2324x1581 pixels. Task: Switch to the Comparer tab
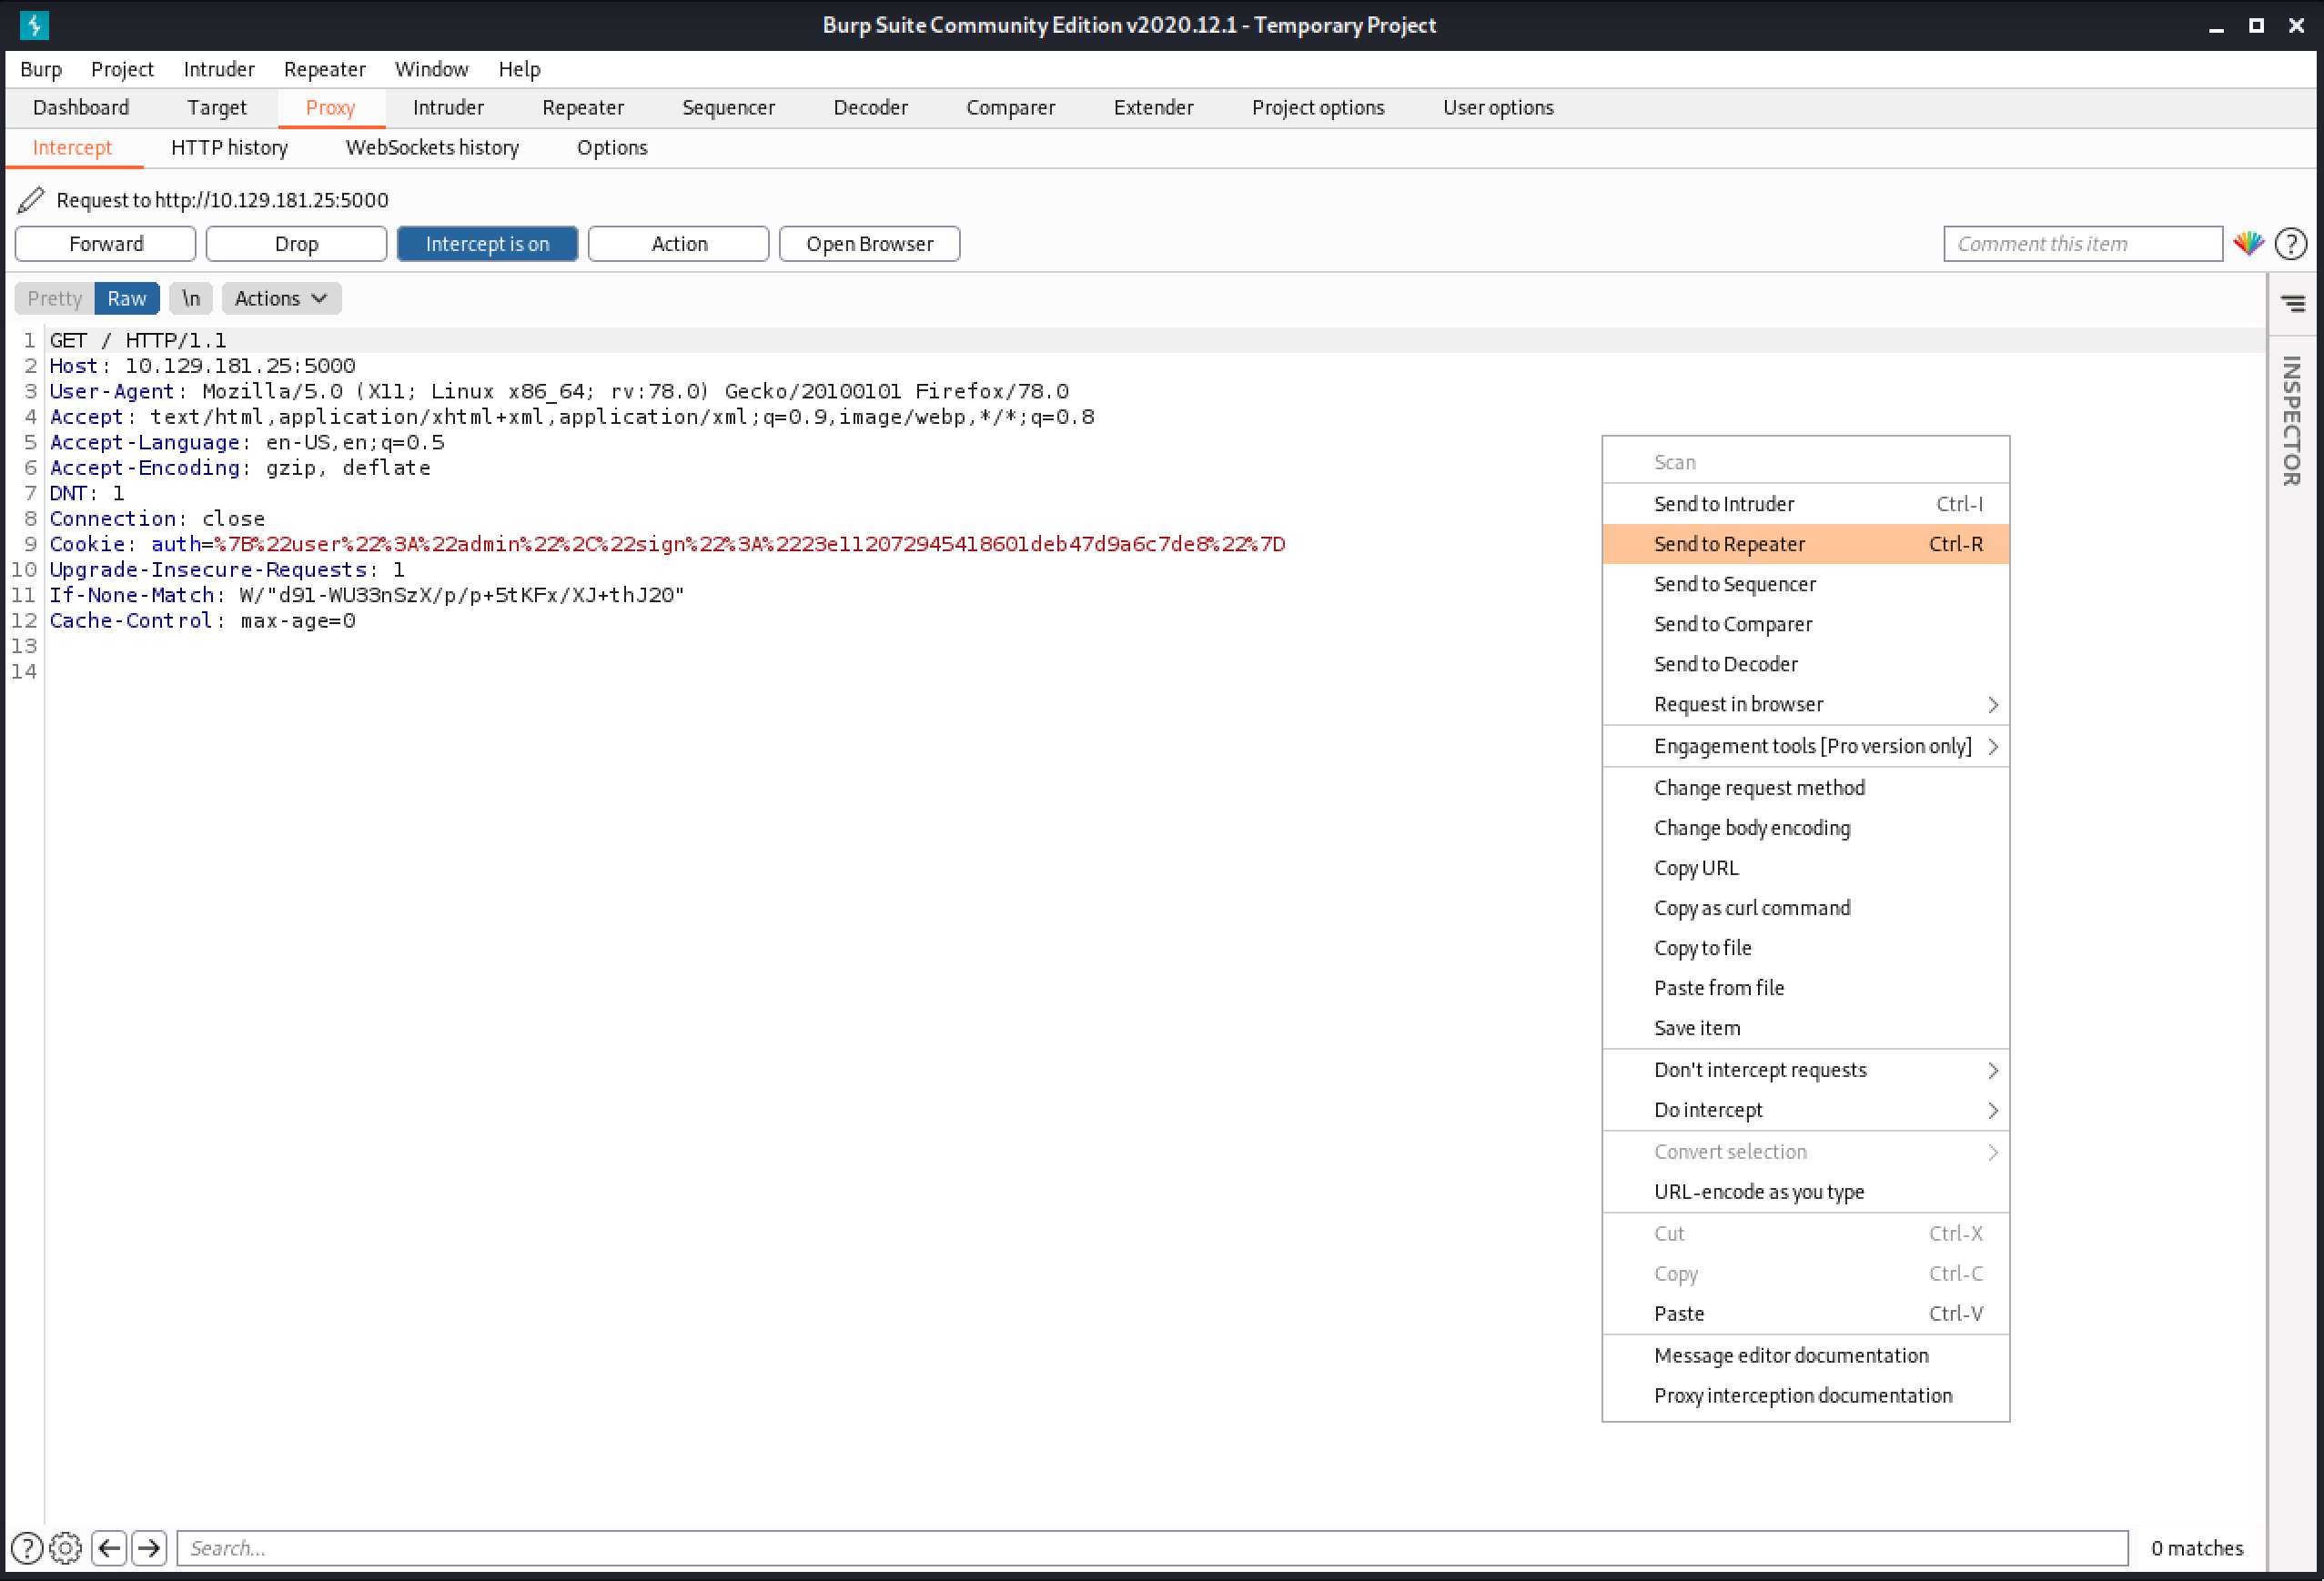pos(1010,107)
